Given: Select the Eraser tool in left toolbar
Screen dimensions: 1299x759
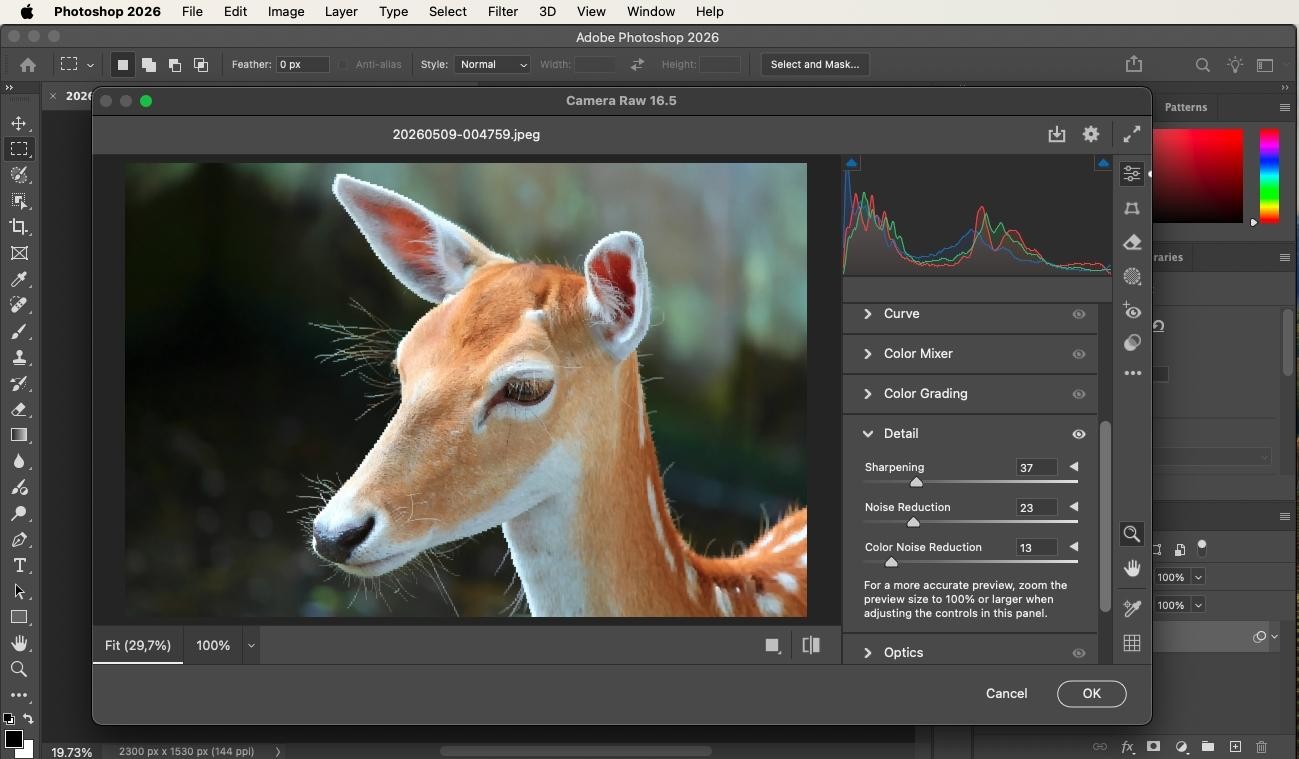Looking at the screenshot, I should pos(19,409).
